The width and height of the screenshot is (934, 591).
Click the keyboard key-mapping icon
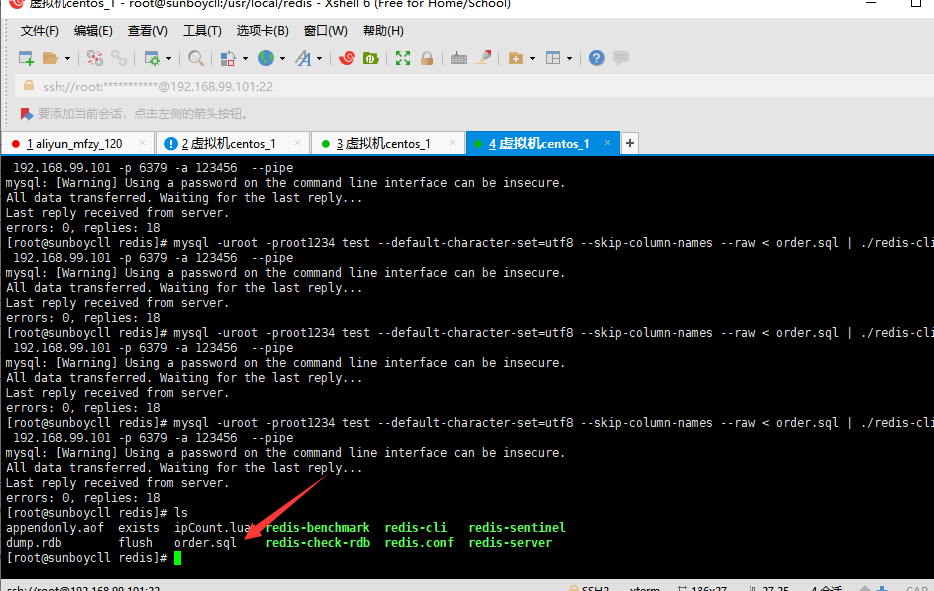459,58
